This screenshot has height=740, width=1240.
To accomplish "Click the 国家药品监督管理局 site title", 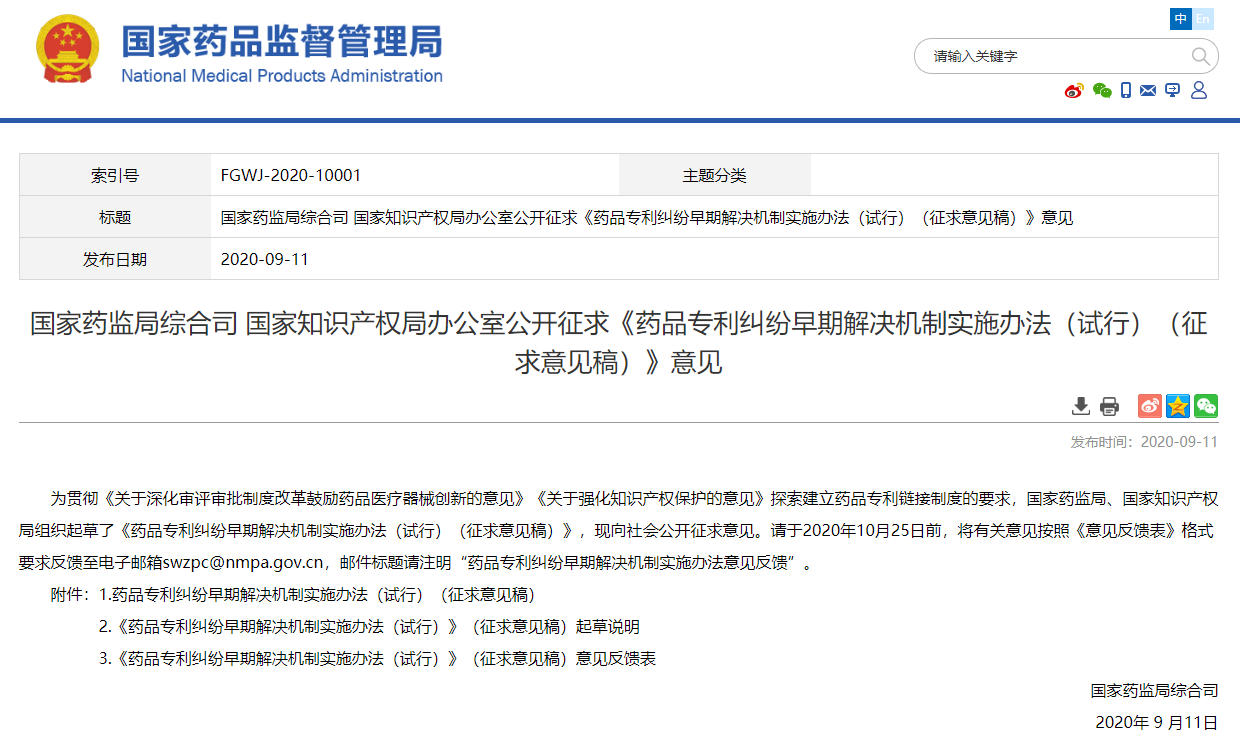I will [x=281, y=44].
